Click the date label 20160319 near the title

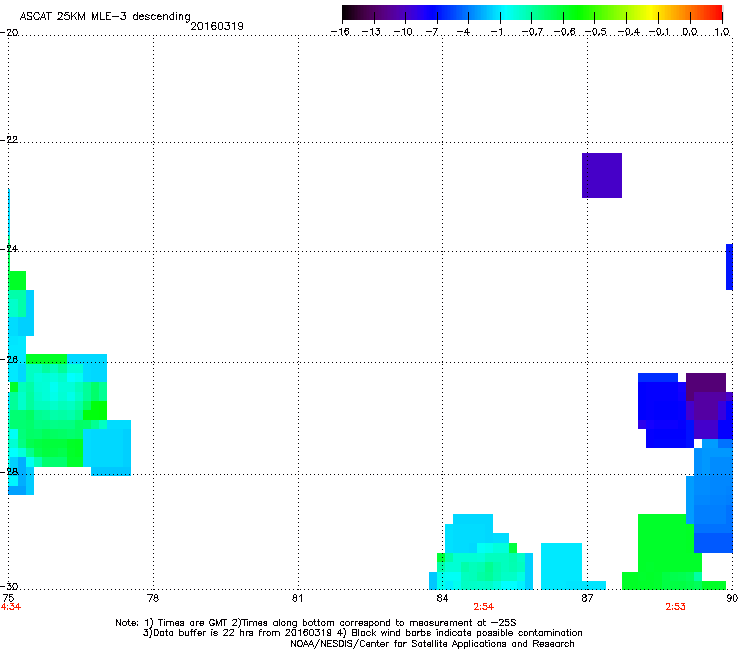click(x=217, y=26)
